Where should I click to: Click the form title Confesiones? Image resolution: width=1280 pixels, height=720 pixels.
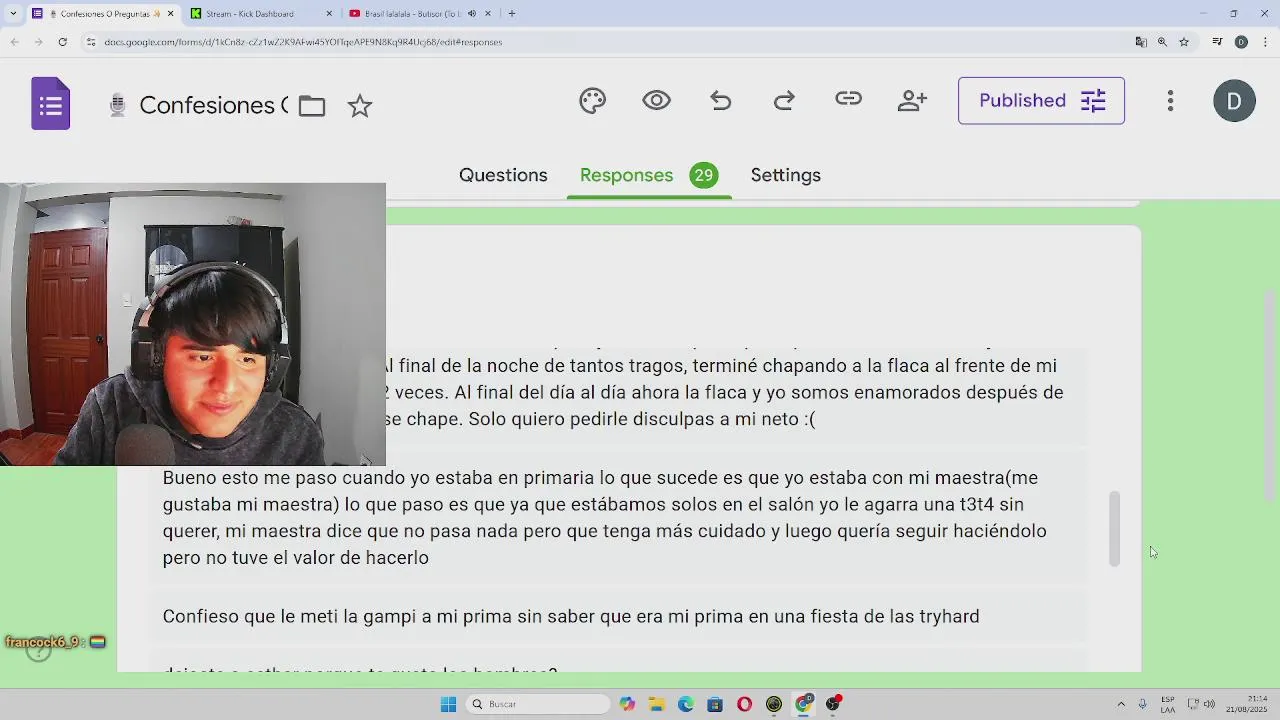[x=213, y=105]
